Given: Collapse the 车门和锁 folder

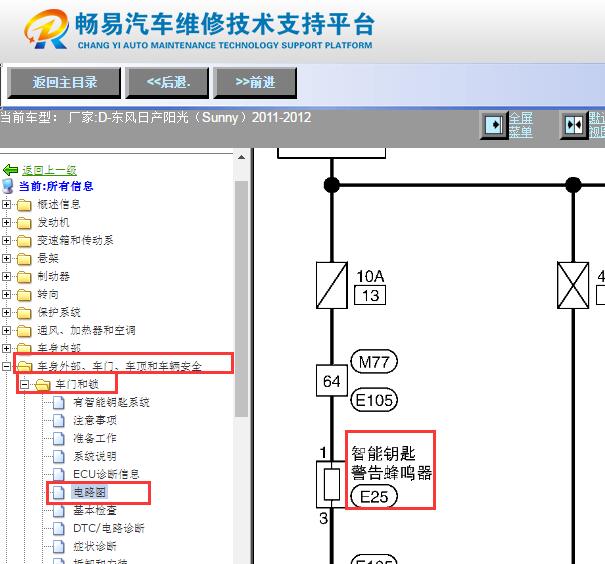Looking at the screenshot, I should (x=24, y=384).
